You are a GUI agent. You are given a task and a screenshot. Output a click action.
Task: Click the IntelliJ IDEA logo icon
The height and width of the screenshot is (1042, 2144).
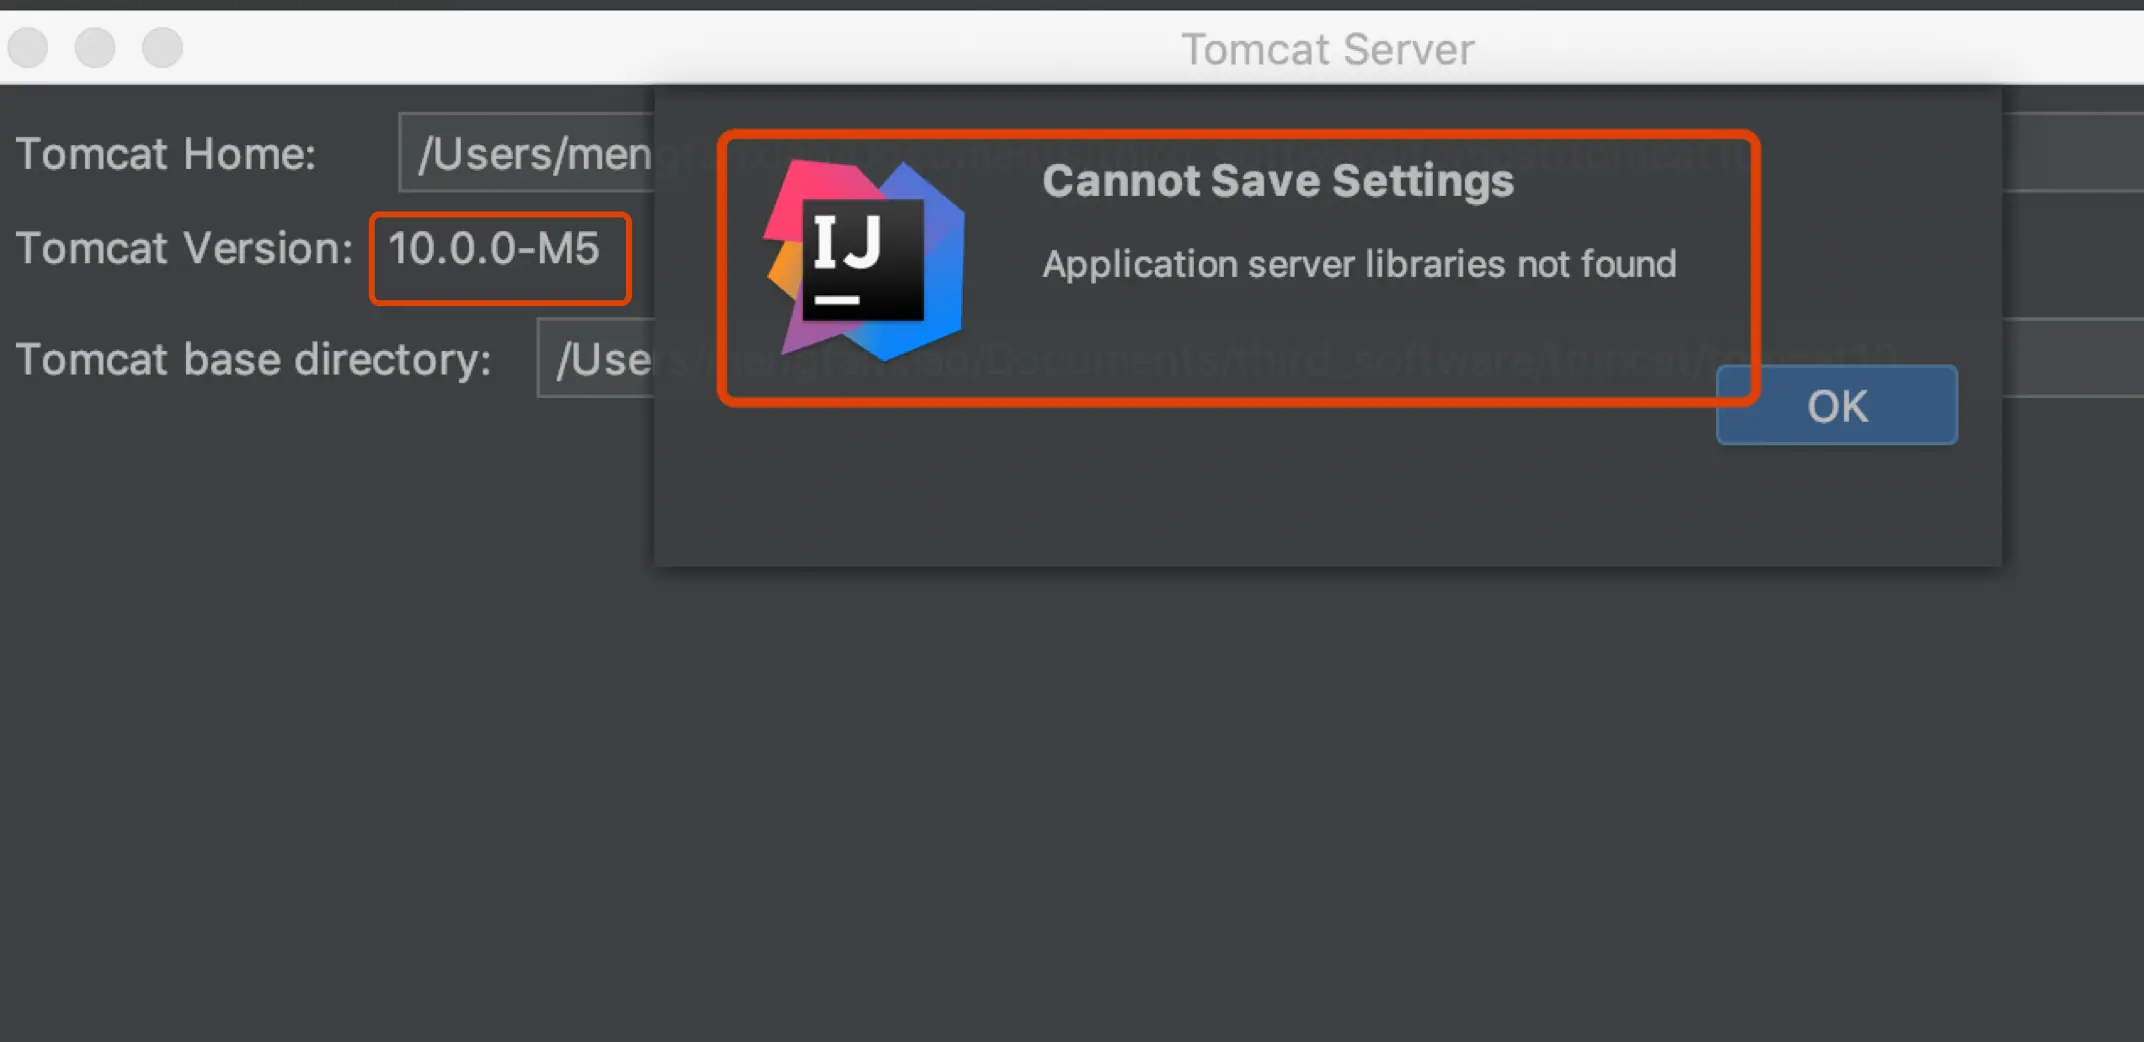tap(864, 260)
